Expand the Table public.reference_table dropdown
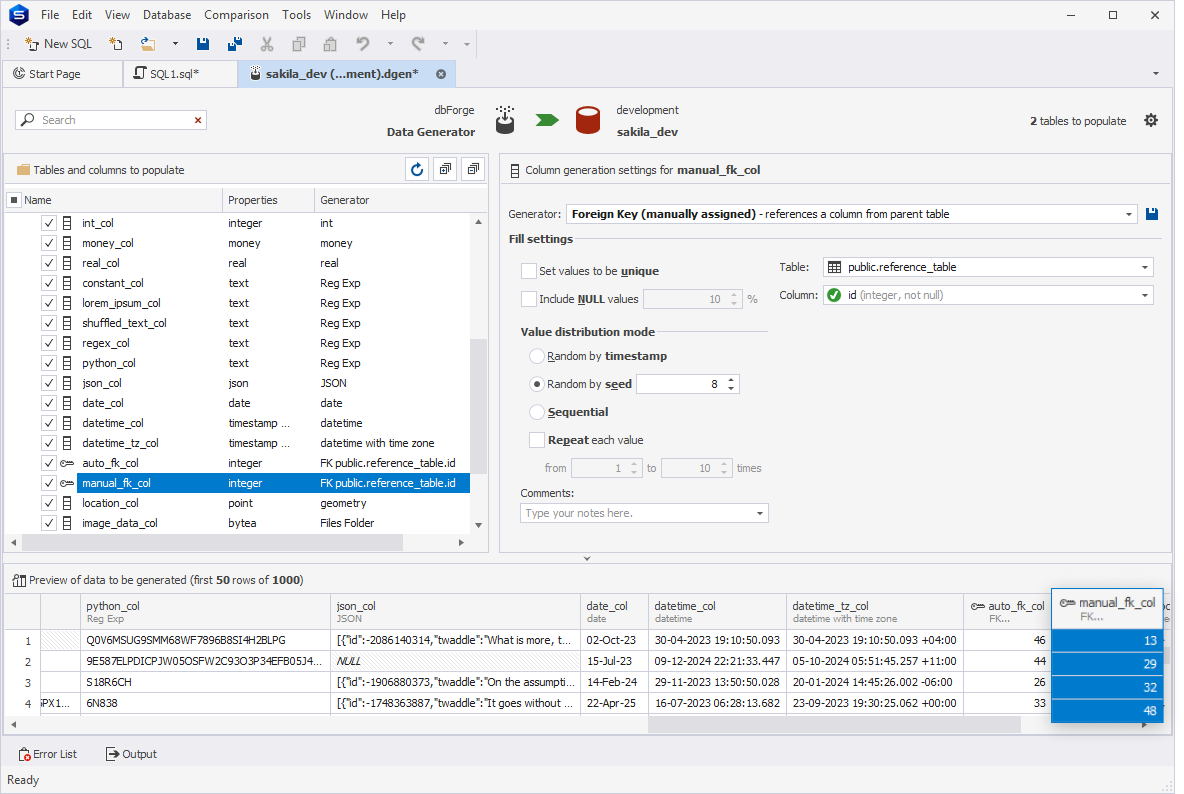This screenshot has width=1184, height=794. point(1144,267)
